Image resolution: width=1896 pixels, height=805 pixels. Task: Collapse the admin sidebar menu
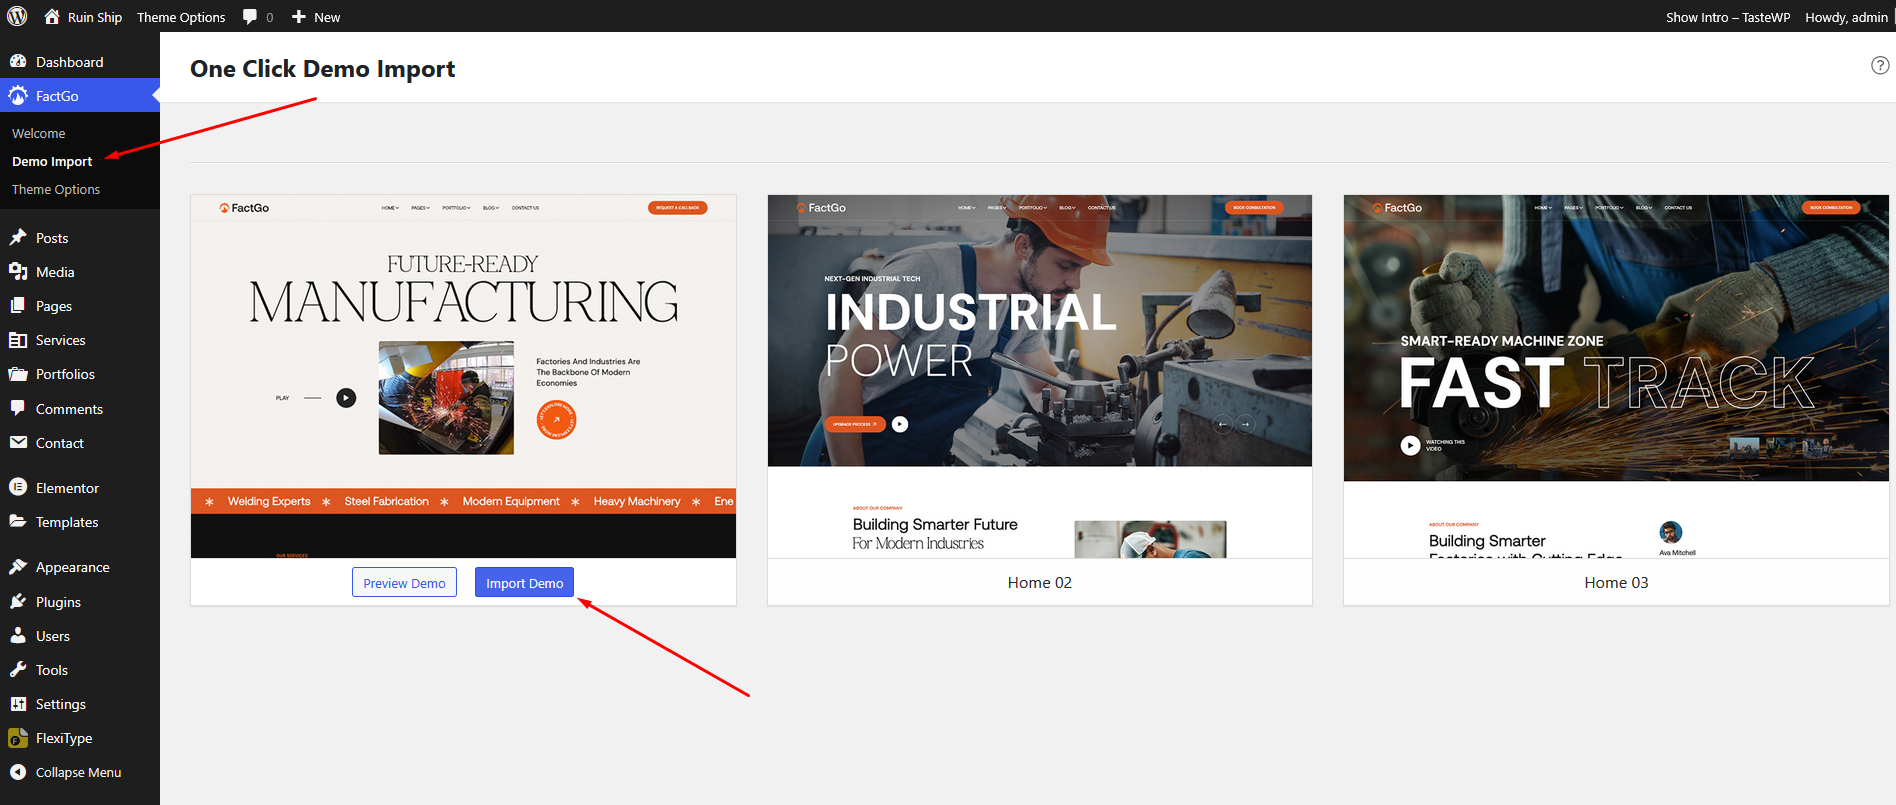point(80,772)
